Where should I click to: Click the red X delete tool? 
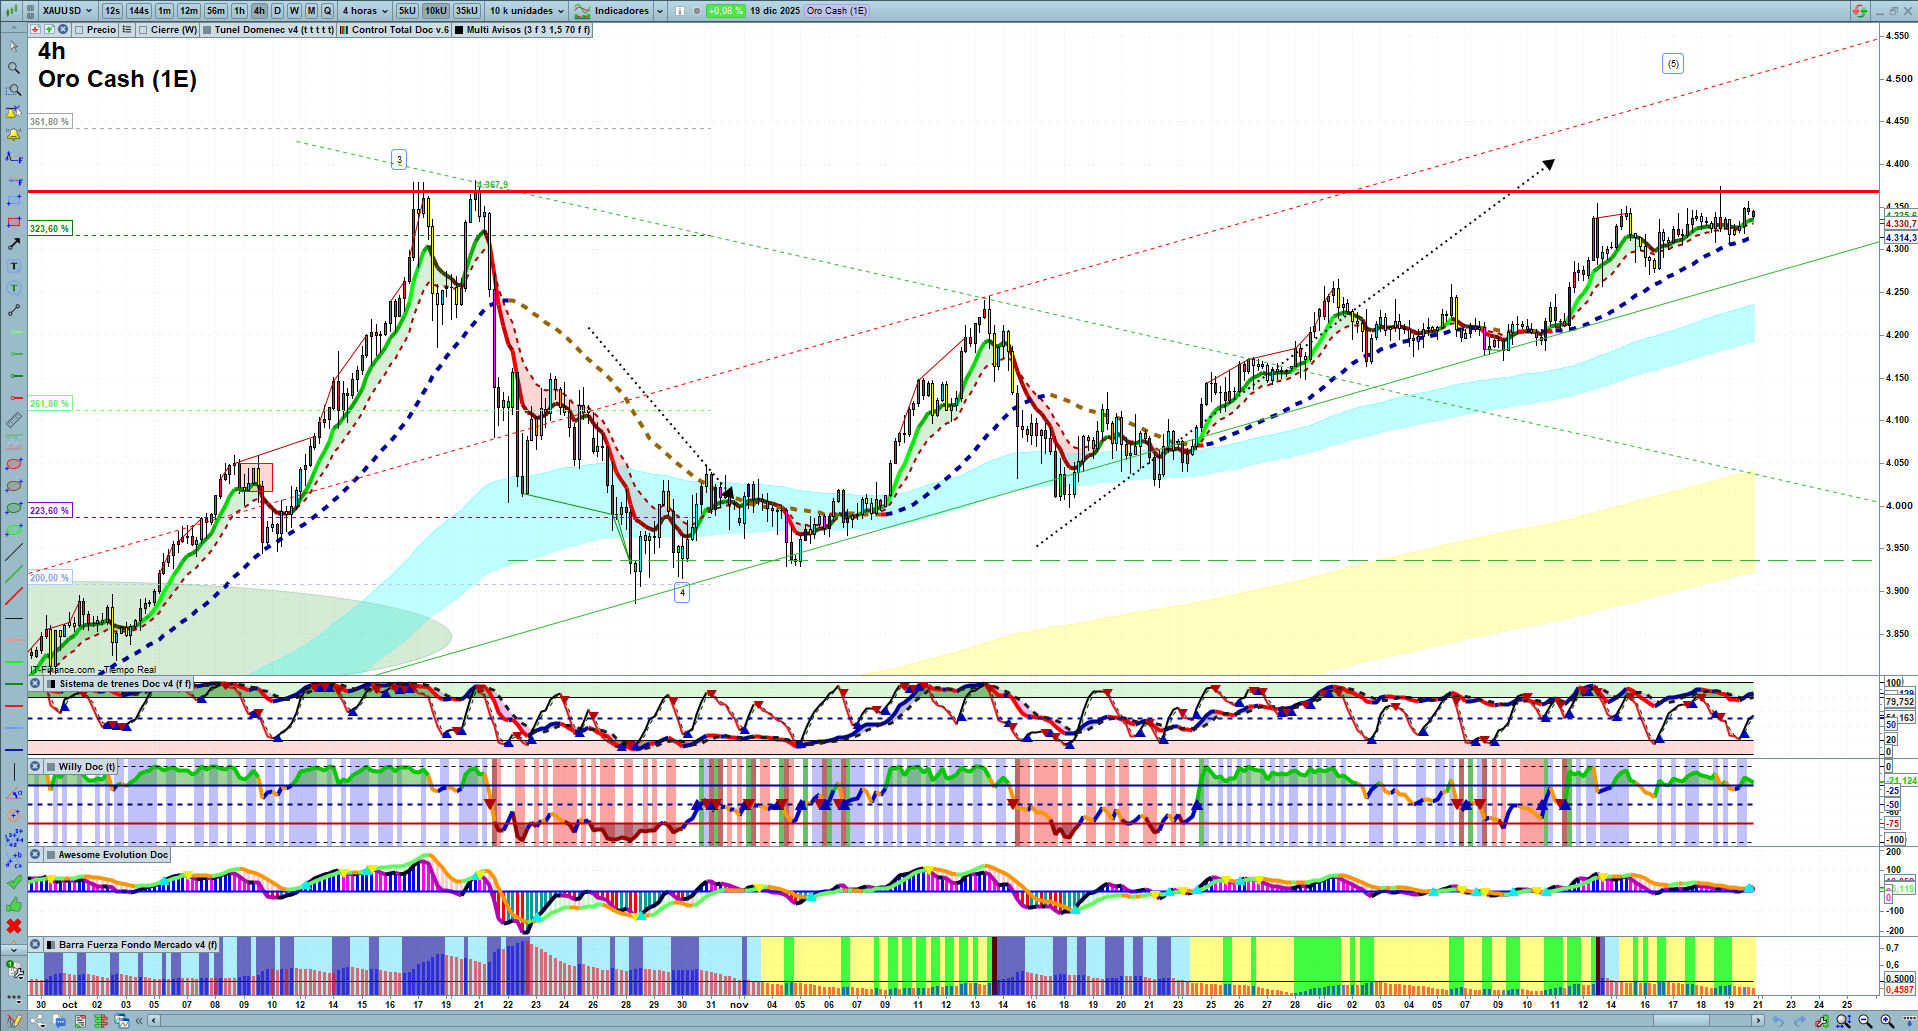click(14, 926)
